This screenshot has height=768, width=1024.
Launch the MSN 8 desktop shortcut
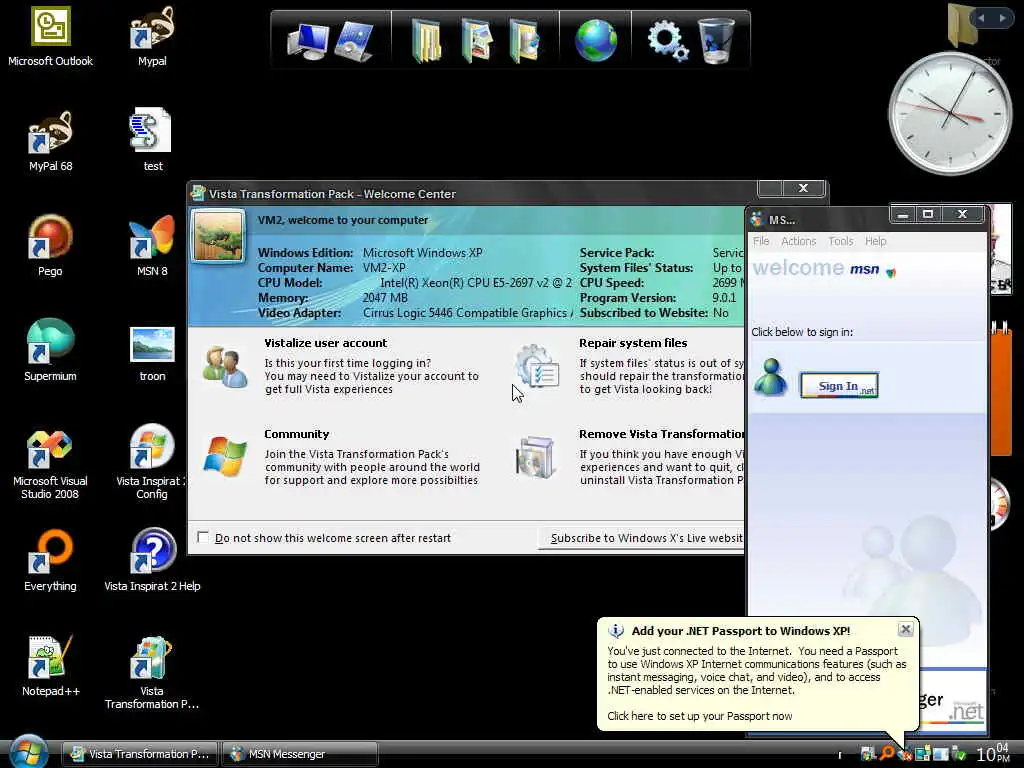tap(152, 246)
